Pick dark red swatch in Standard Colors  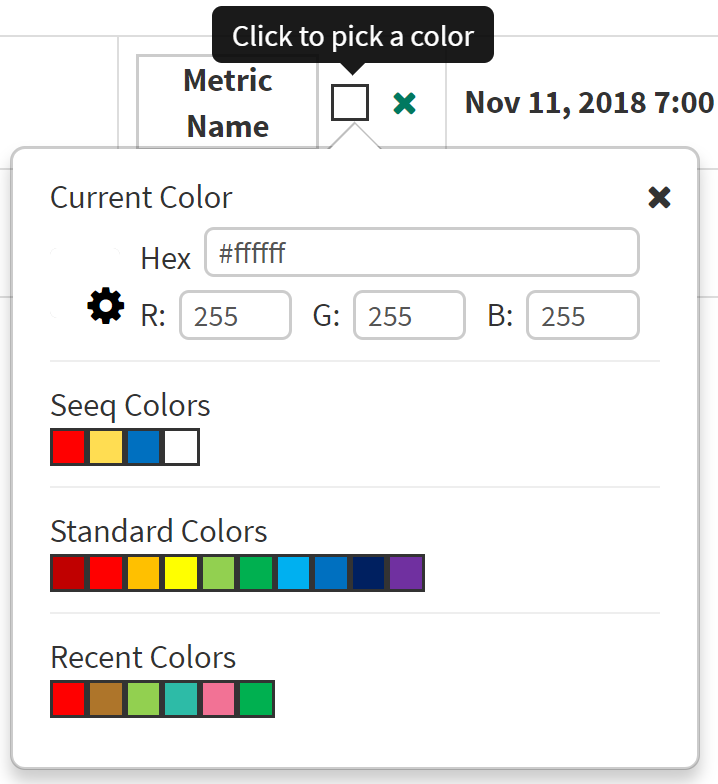(x=69, y=573)
